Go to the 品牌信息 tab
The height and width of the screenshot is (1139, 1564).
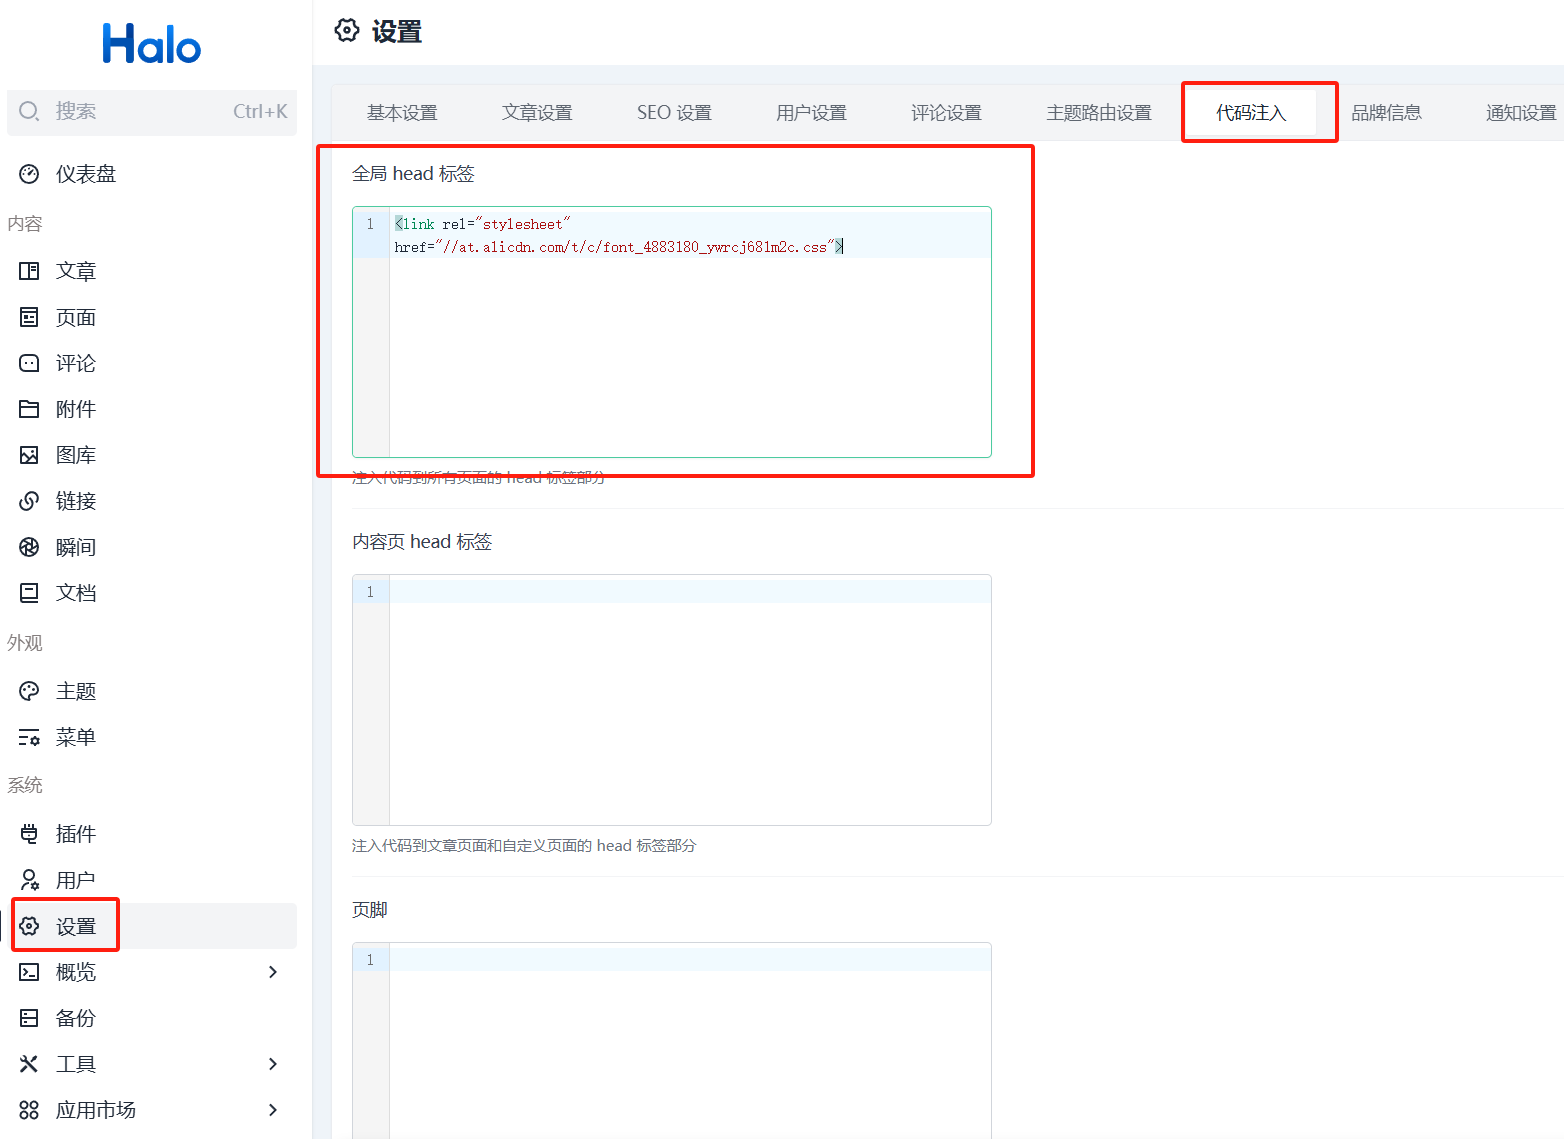pyautogui.click(x=1386, y=113)
